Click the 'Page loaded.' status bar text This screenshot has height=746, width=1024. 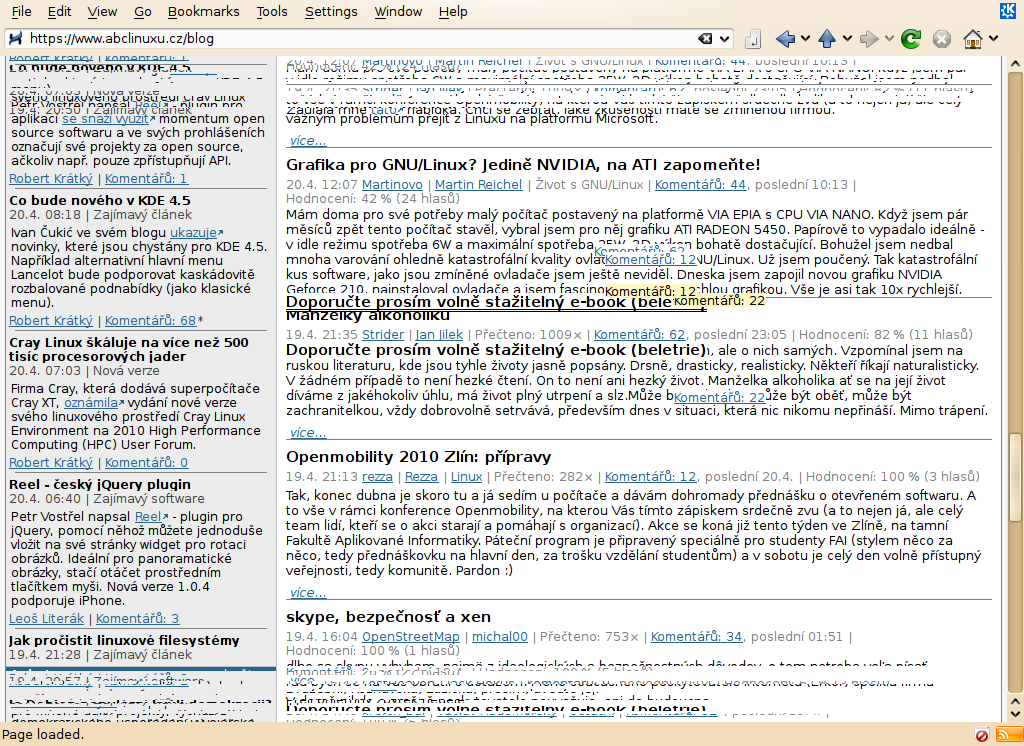point(43,734)
